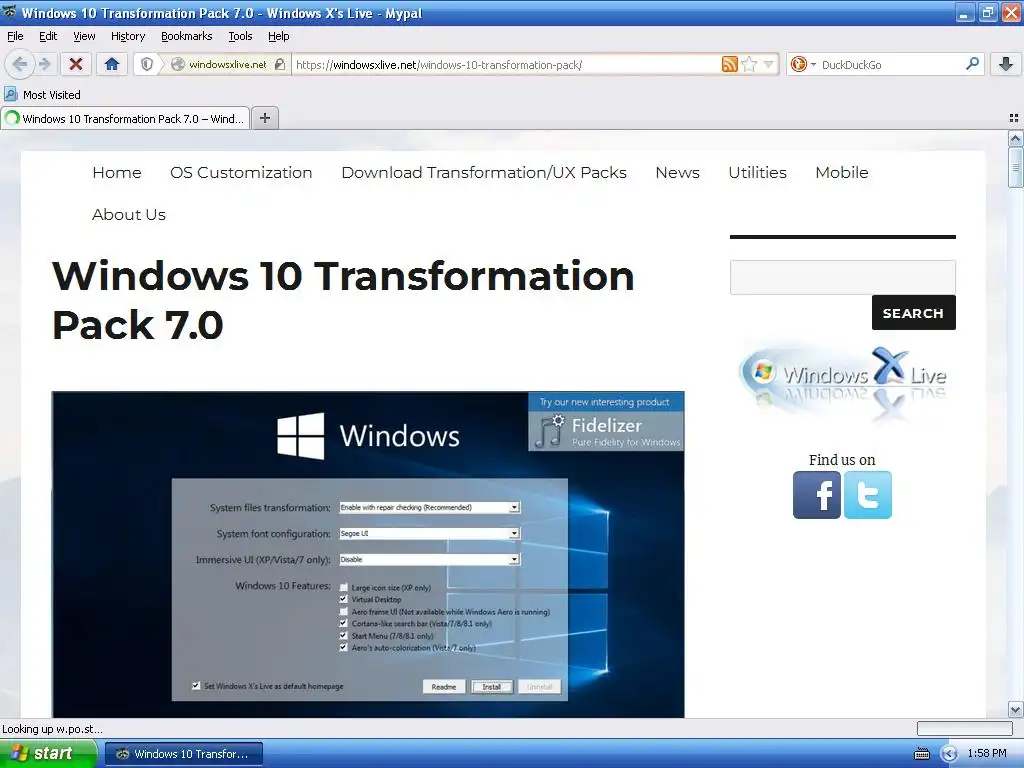Open DuckDuckGo search engine selector

(803, 64)
